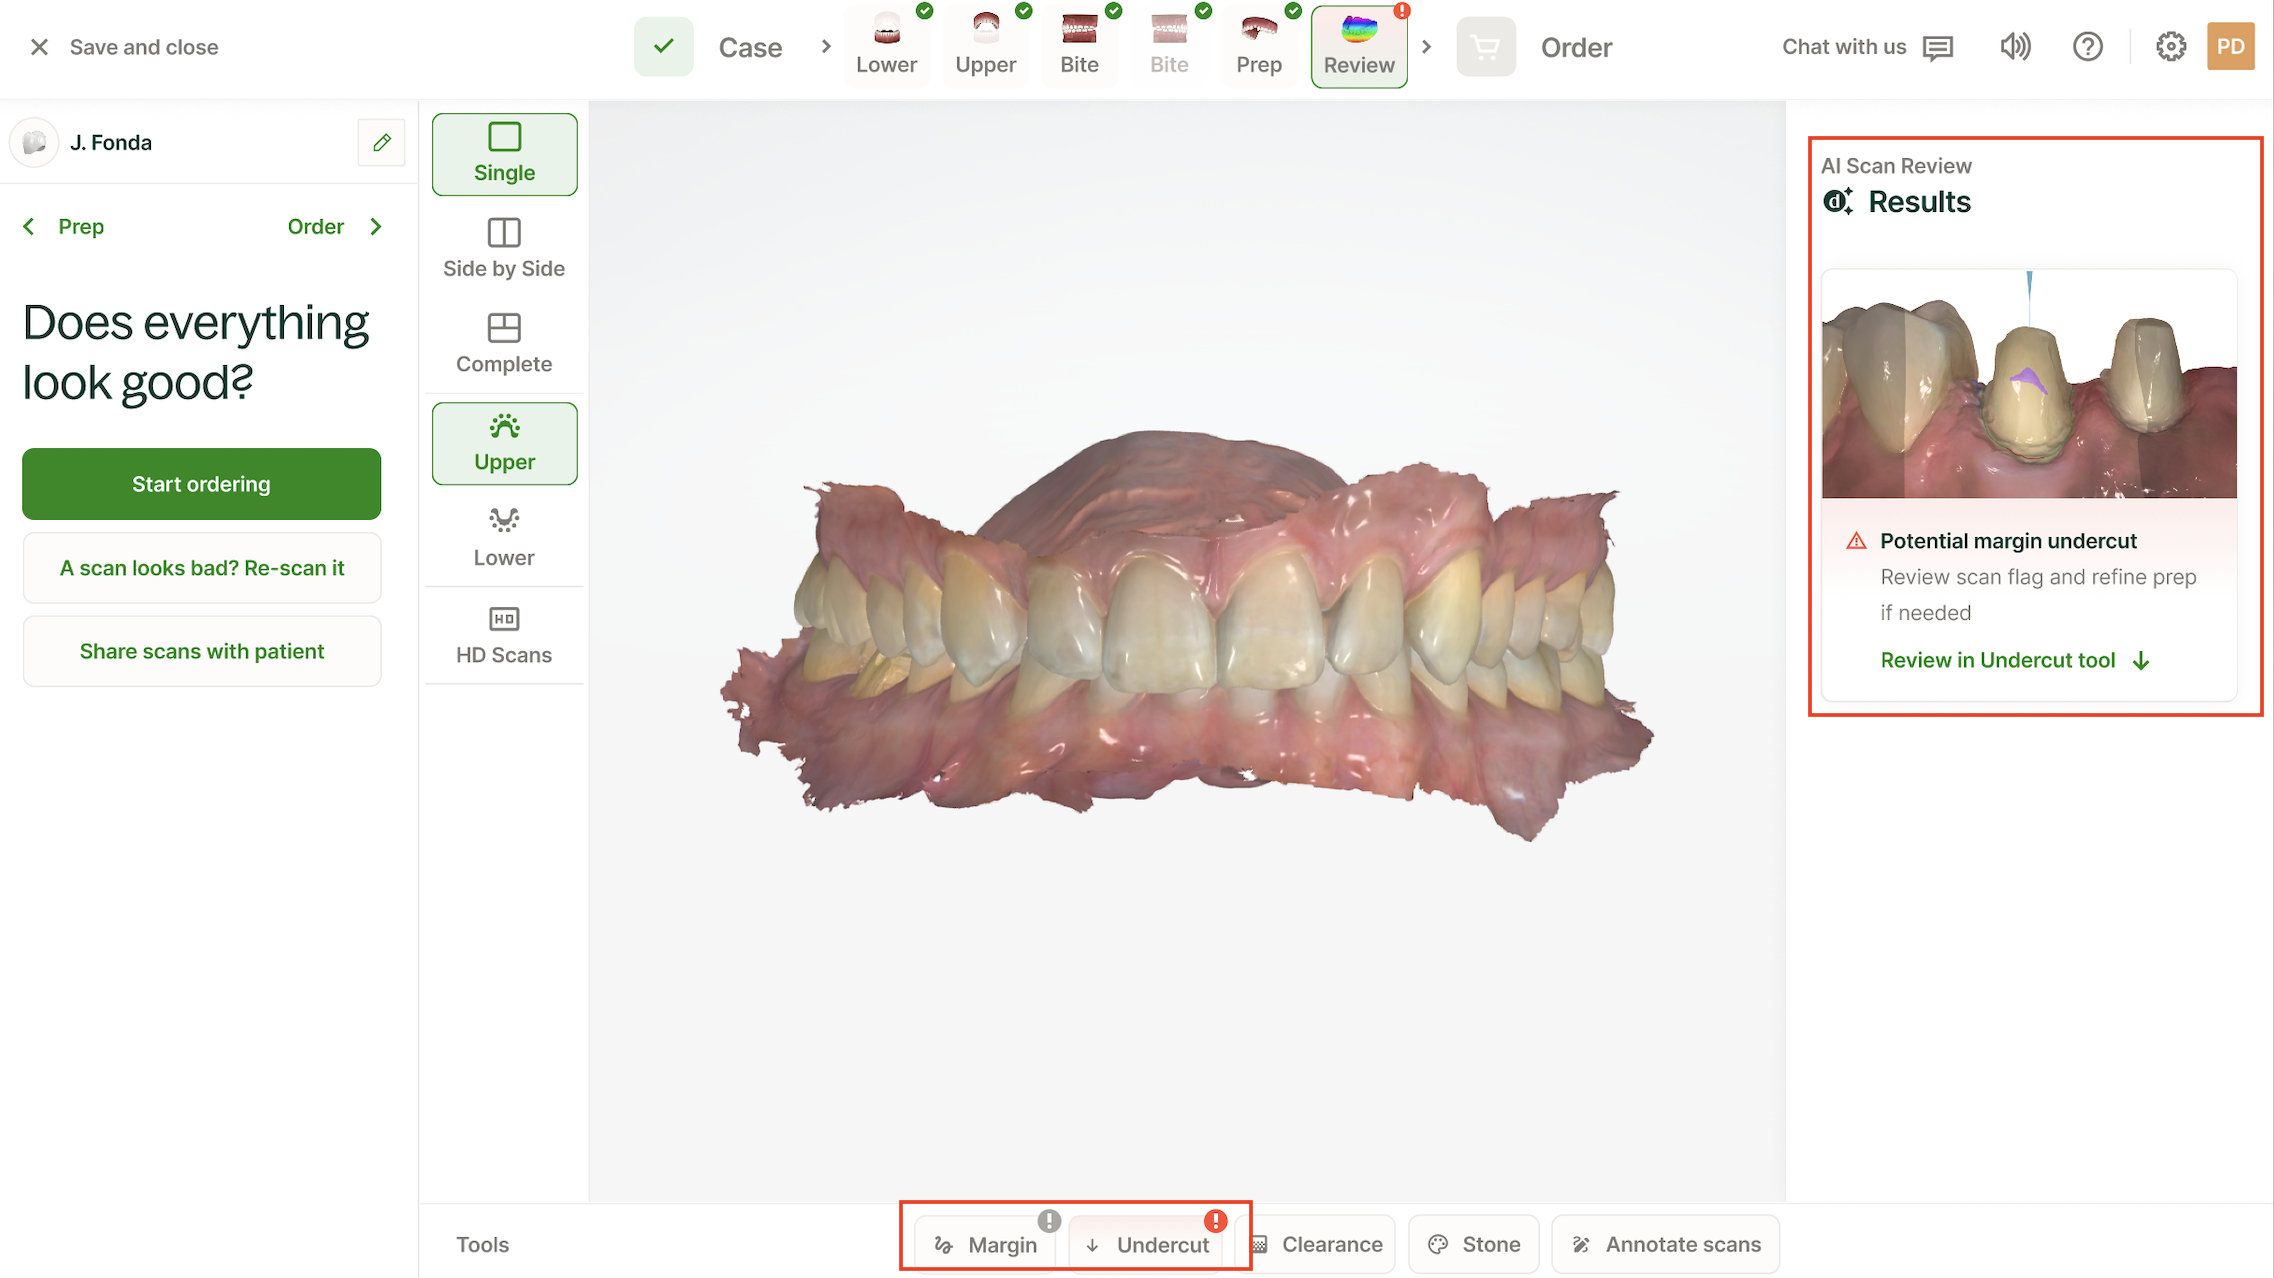Image resolution: width=2274 pixels, height=1278 pixels.
Task: Open the settings gear icon
Action: pos(2170,47)
